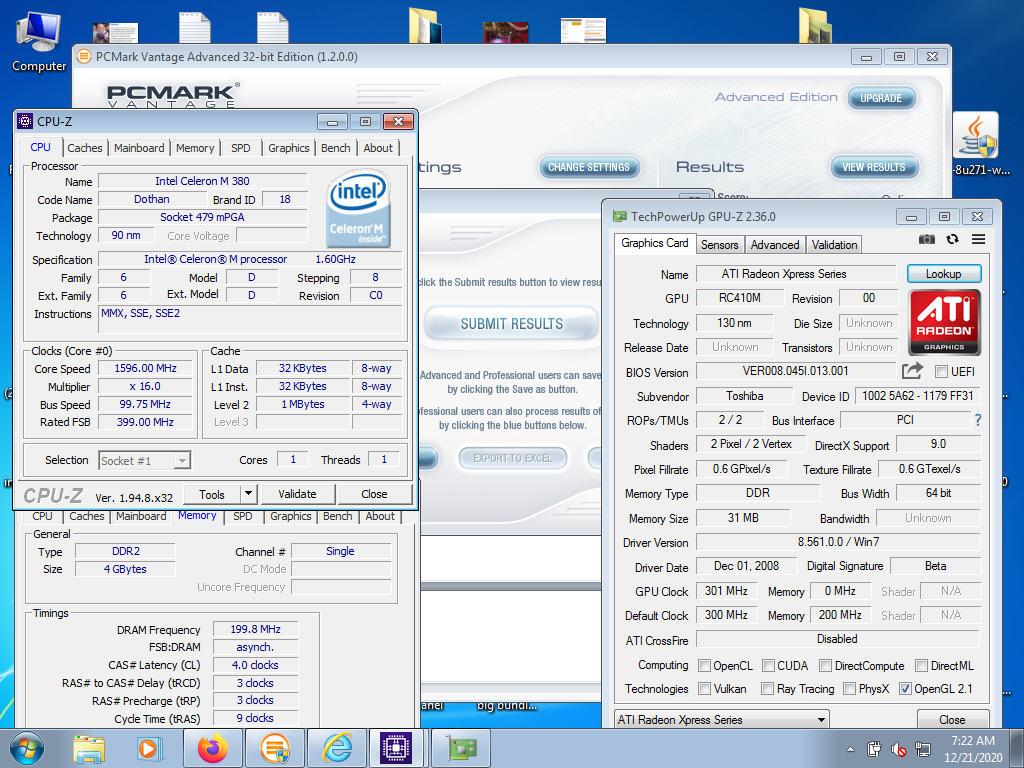Launch Windows Media Player from taskbar
Image resolution: width=1024 pixels, height=768 pixels.
coord(150,748)
